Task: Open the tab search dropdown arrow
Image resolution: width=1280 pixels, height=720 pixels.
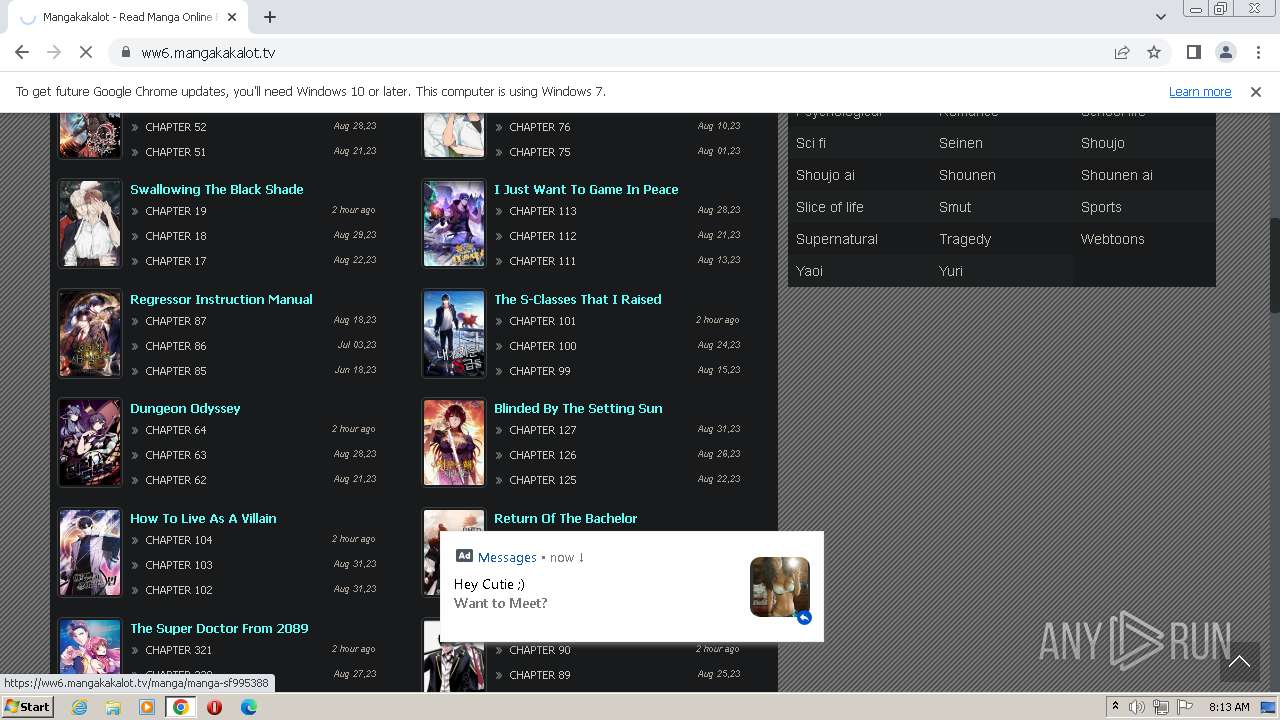Action: 1160,17
